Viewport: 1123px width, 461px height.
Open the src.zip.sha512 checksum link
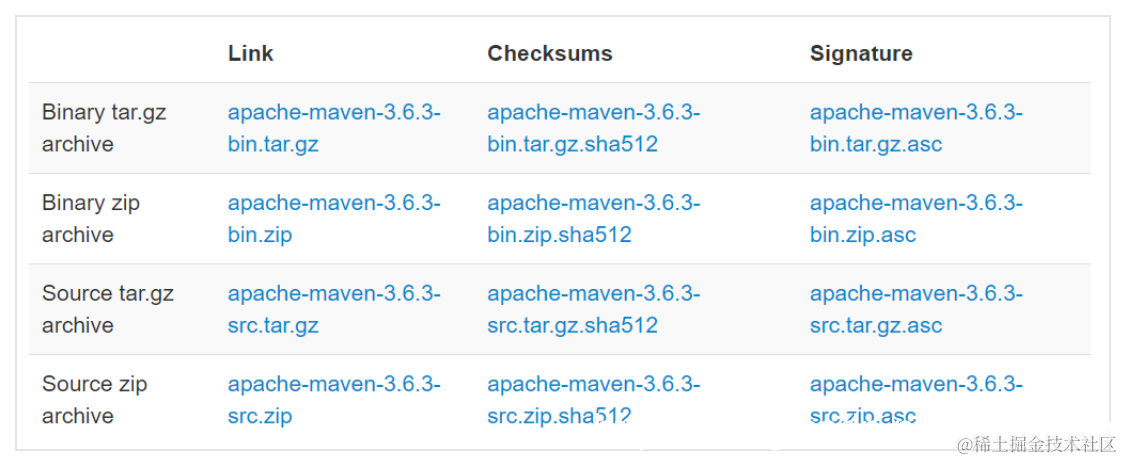pyautogui.click(x=594, y=400)
